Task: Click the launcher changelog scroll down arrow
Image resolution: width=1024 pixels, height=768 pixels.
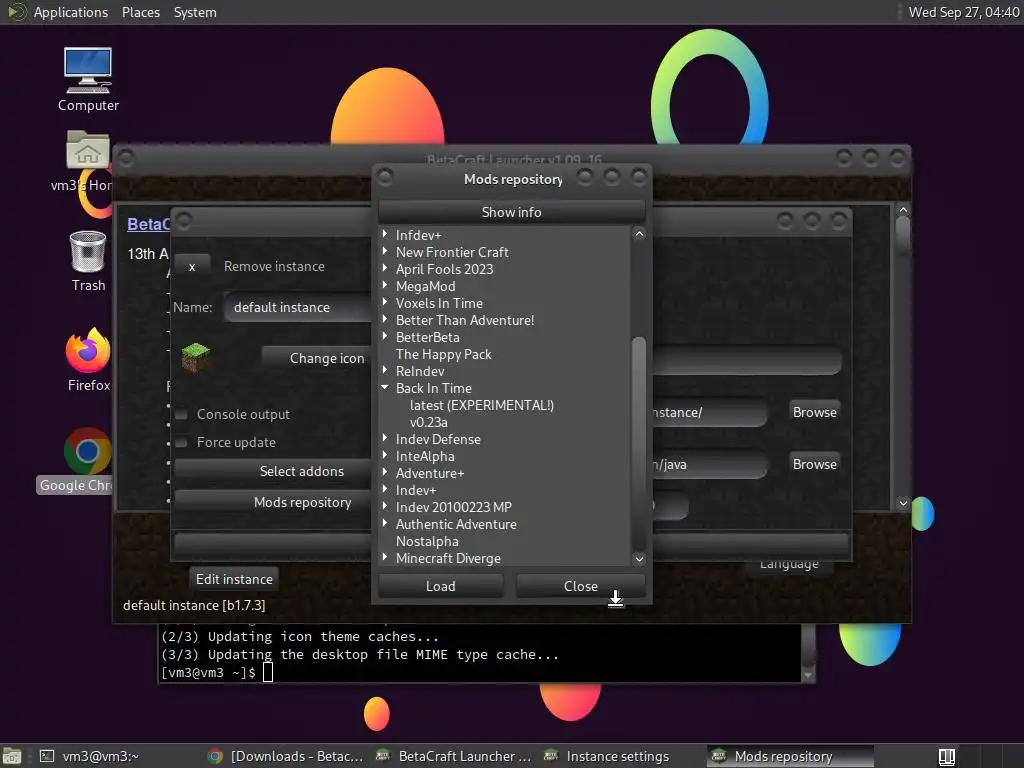Action: pyautogui.click(x=903, y=502)
